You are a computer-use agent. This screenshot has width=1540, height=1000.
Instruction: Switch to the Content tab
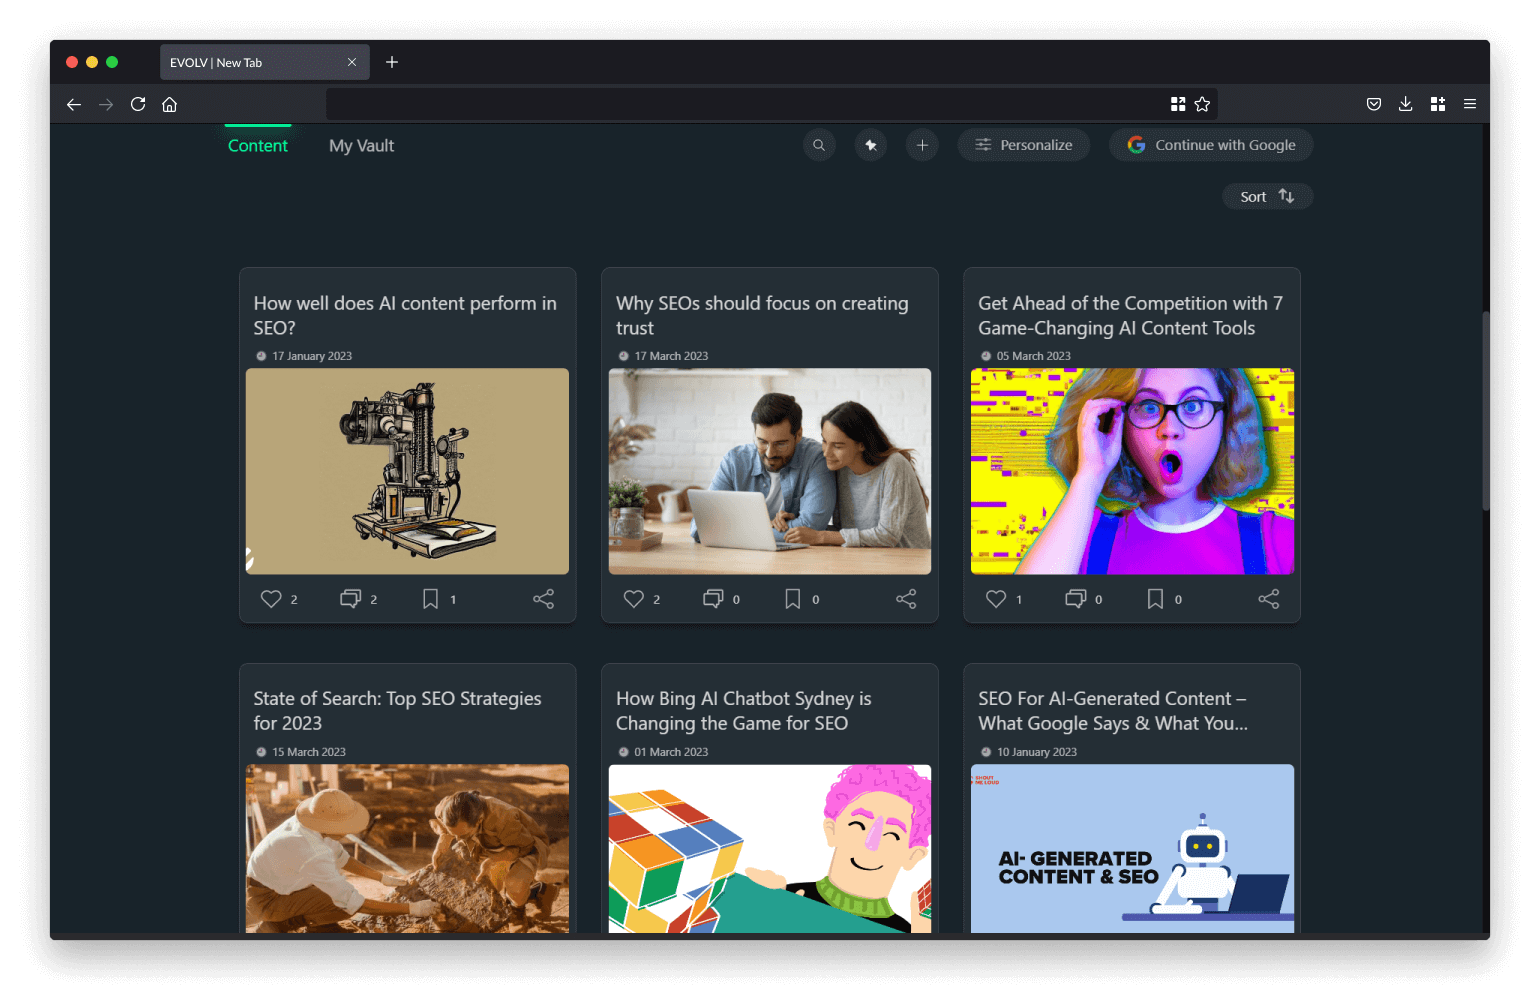tap(258, 145)
